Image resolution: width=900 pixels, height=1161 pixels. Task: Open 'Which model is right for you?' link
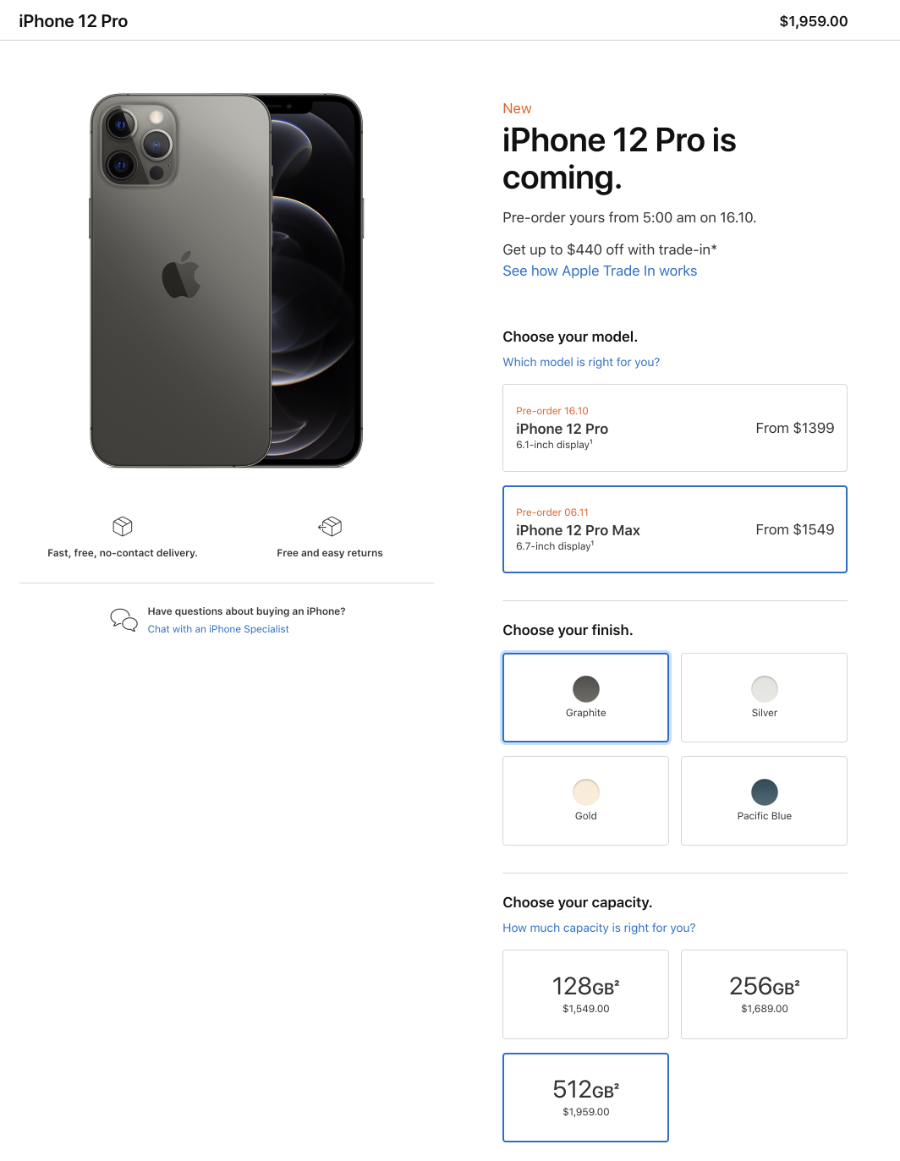(581, 362)
